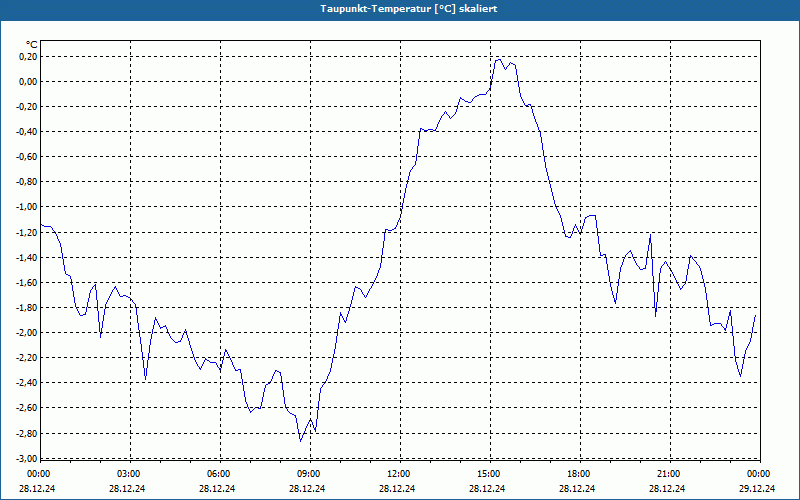Click the '0,00' y-axis label
This screenshot has height=500, width=800.
[x=30, y=82]
